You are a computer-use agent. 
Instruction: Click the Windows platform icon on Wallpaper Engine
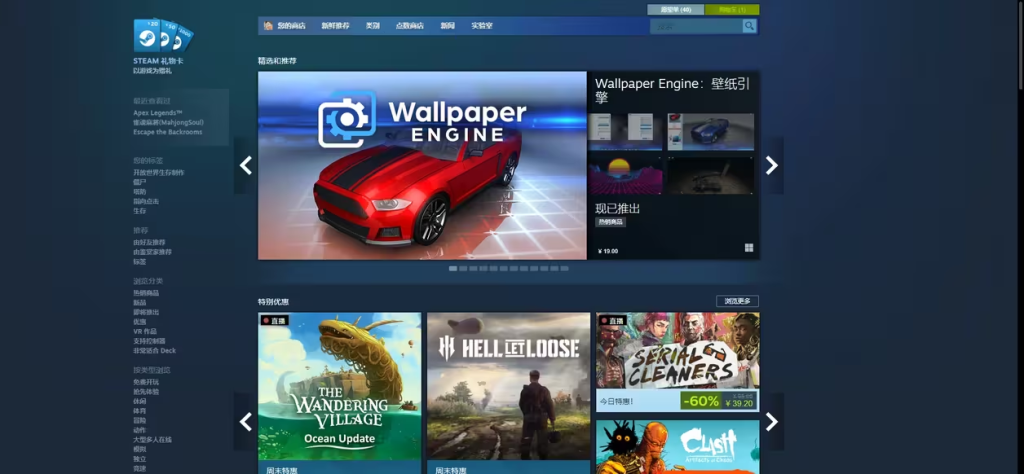[x=748, y=247]
